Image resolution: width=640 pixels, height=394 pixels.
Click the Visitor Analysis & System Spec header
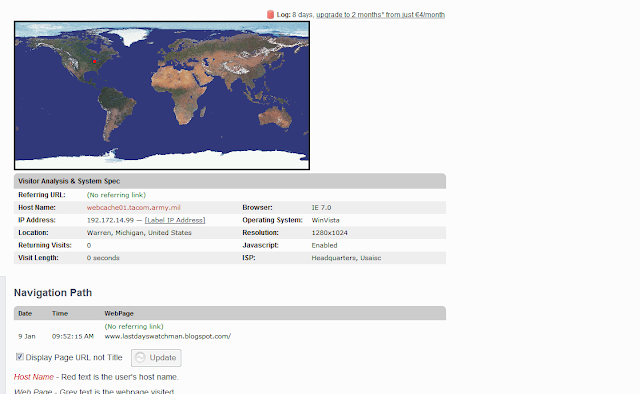230,181
